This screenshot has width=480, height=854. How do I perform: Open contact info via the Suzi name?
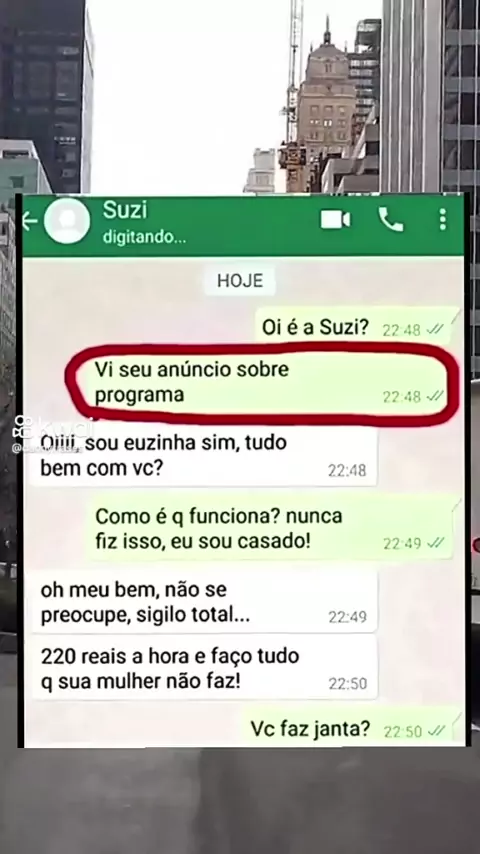tap(125, 210)
